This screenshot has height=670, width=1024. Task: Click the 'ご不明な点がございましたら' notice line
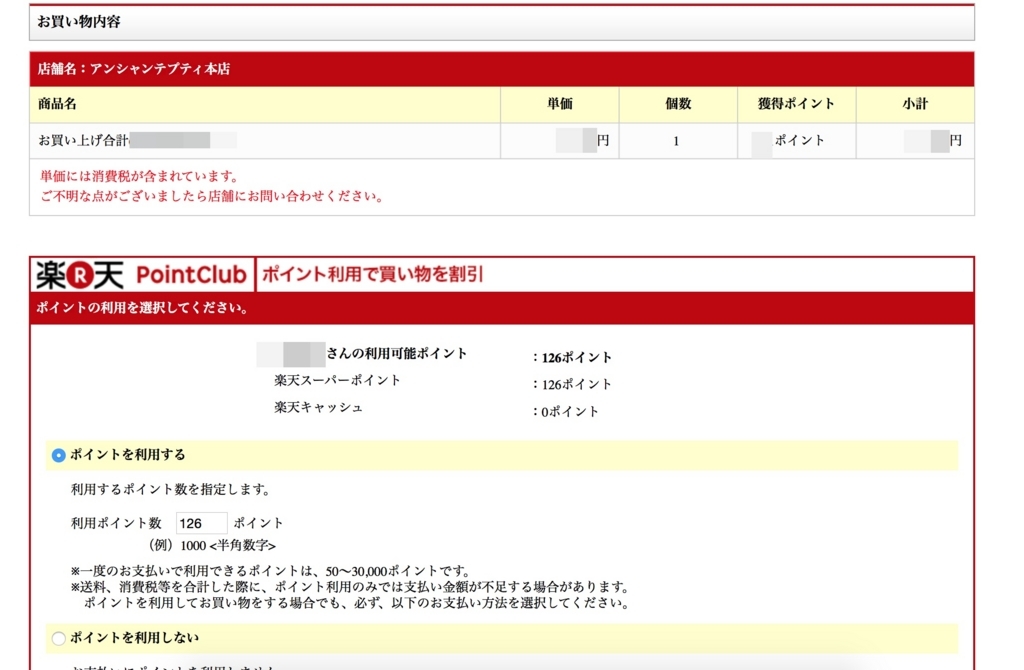(211, 196)
